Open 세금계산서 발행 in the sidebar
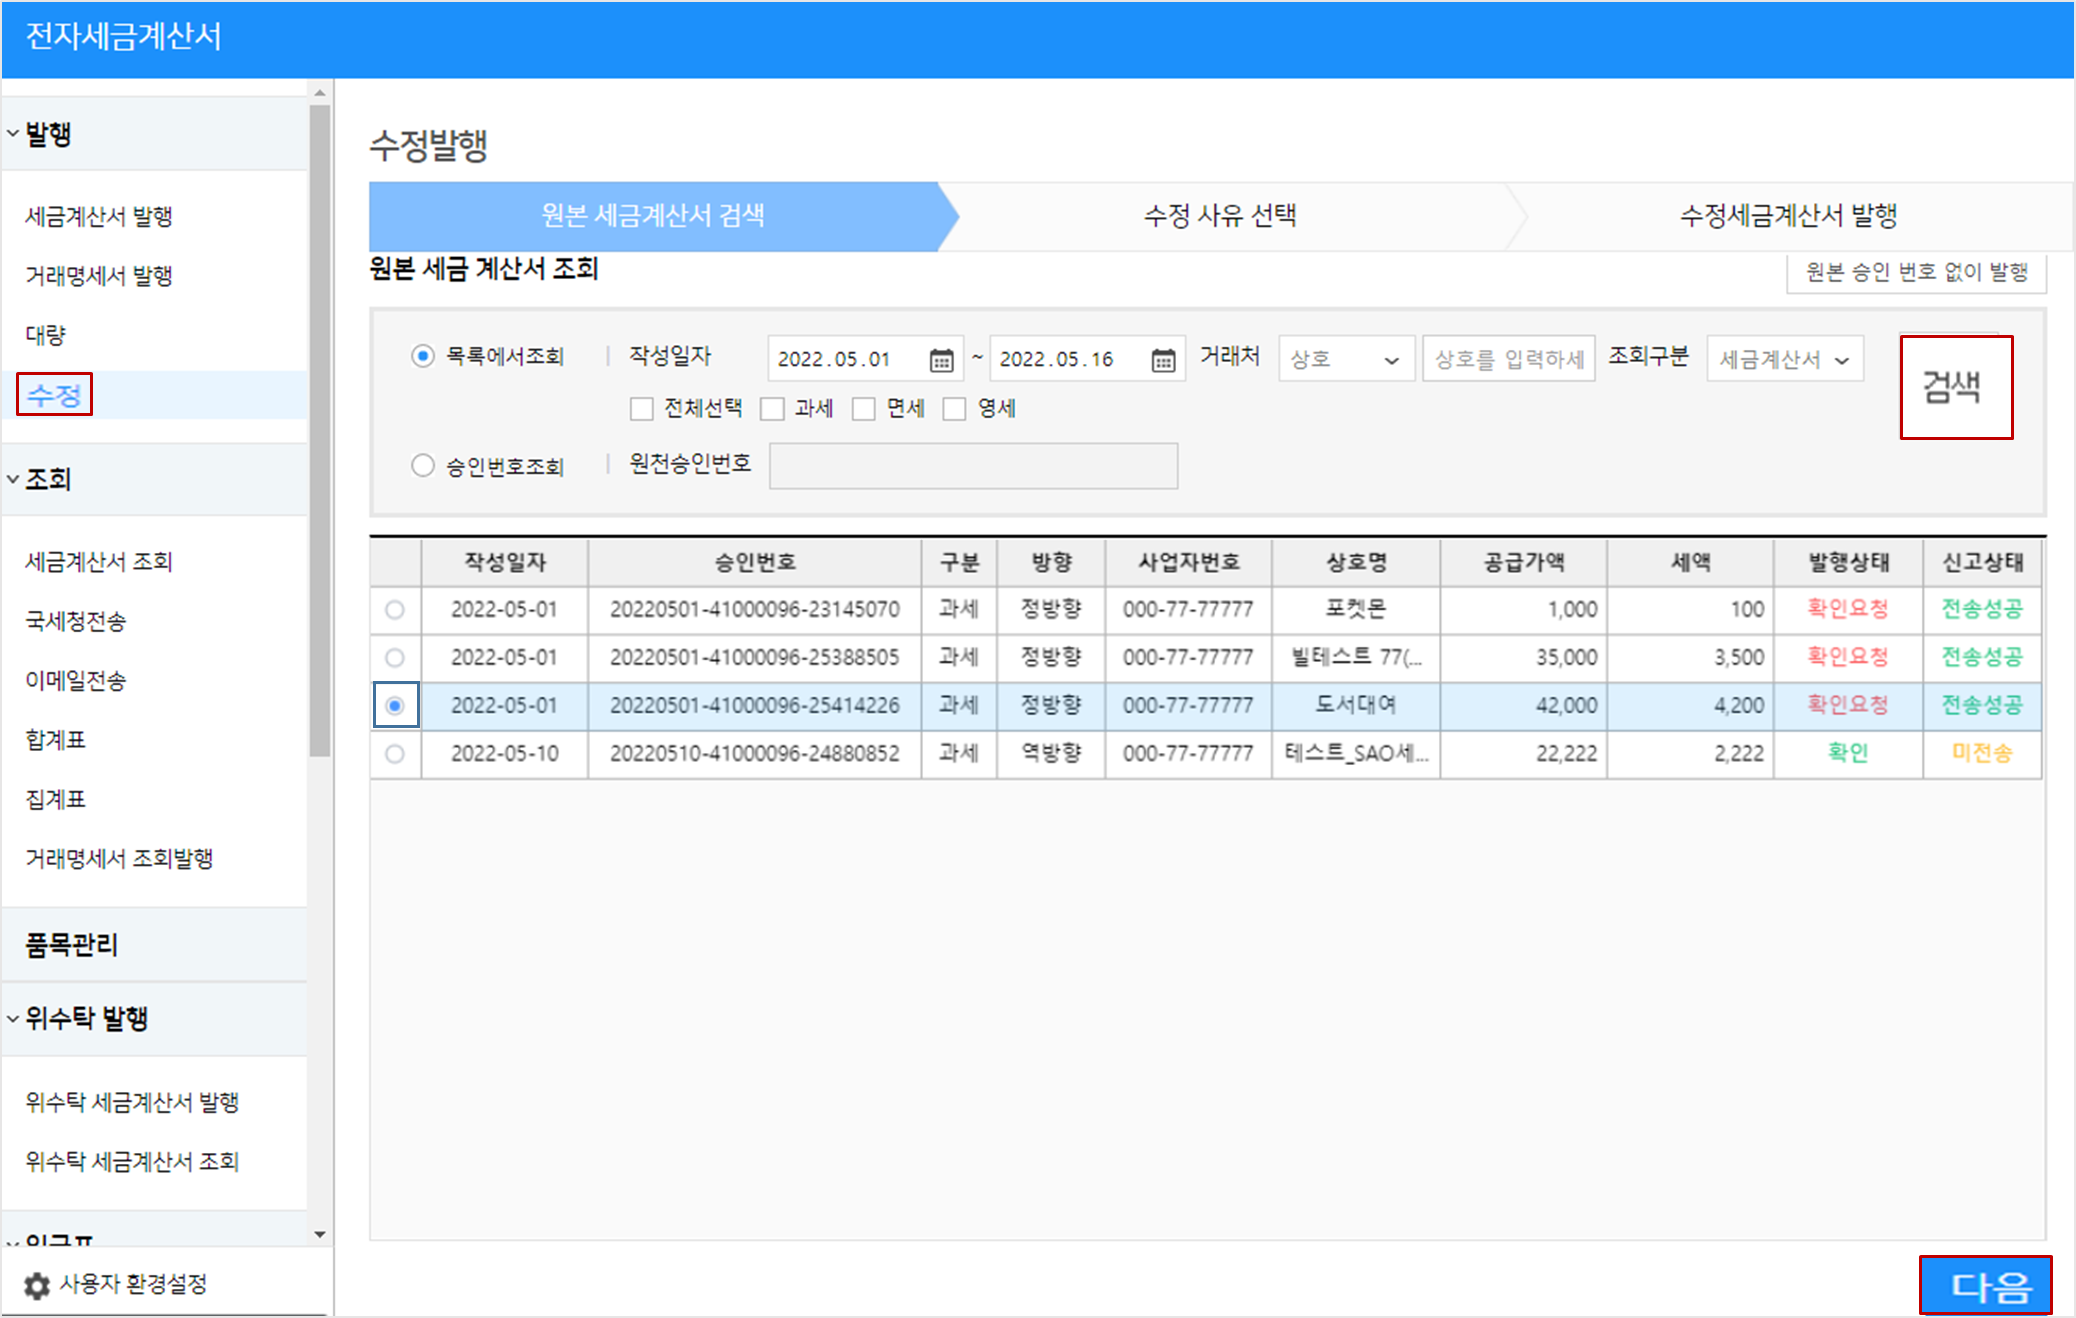Screen dimensions: 2076x1318 [99, 217]
